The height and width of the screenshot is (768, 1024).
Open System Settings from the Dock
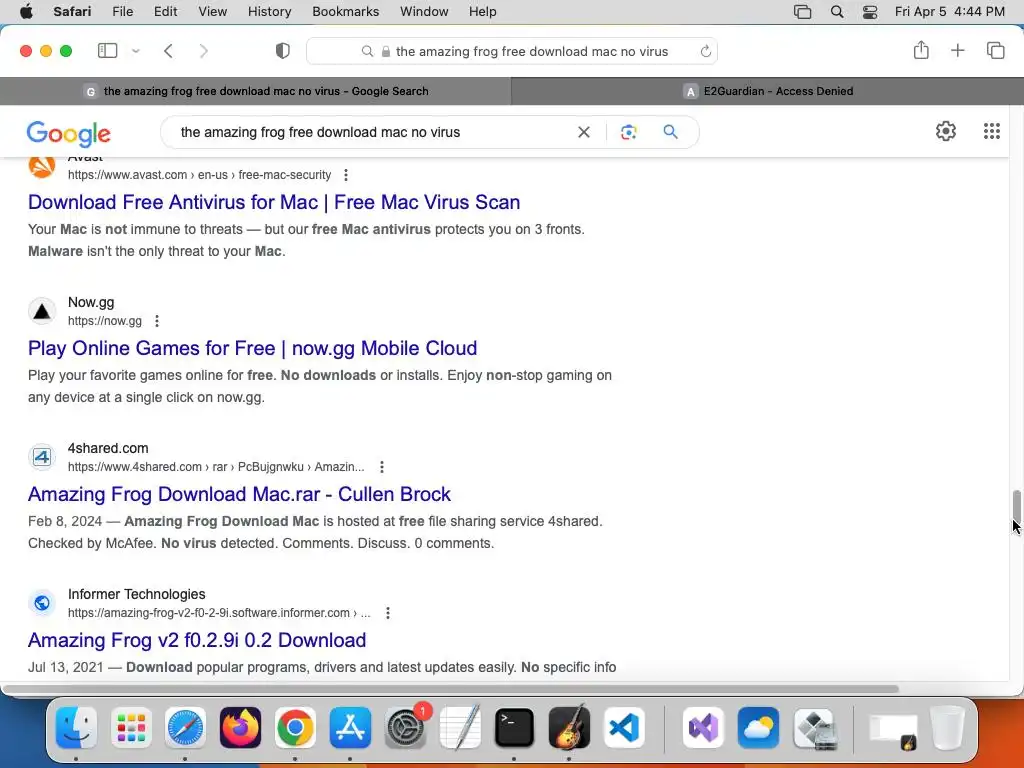406,727
